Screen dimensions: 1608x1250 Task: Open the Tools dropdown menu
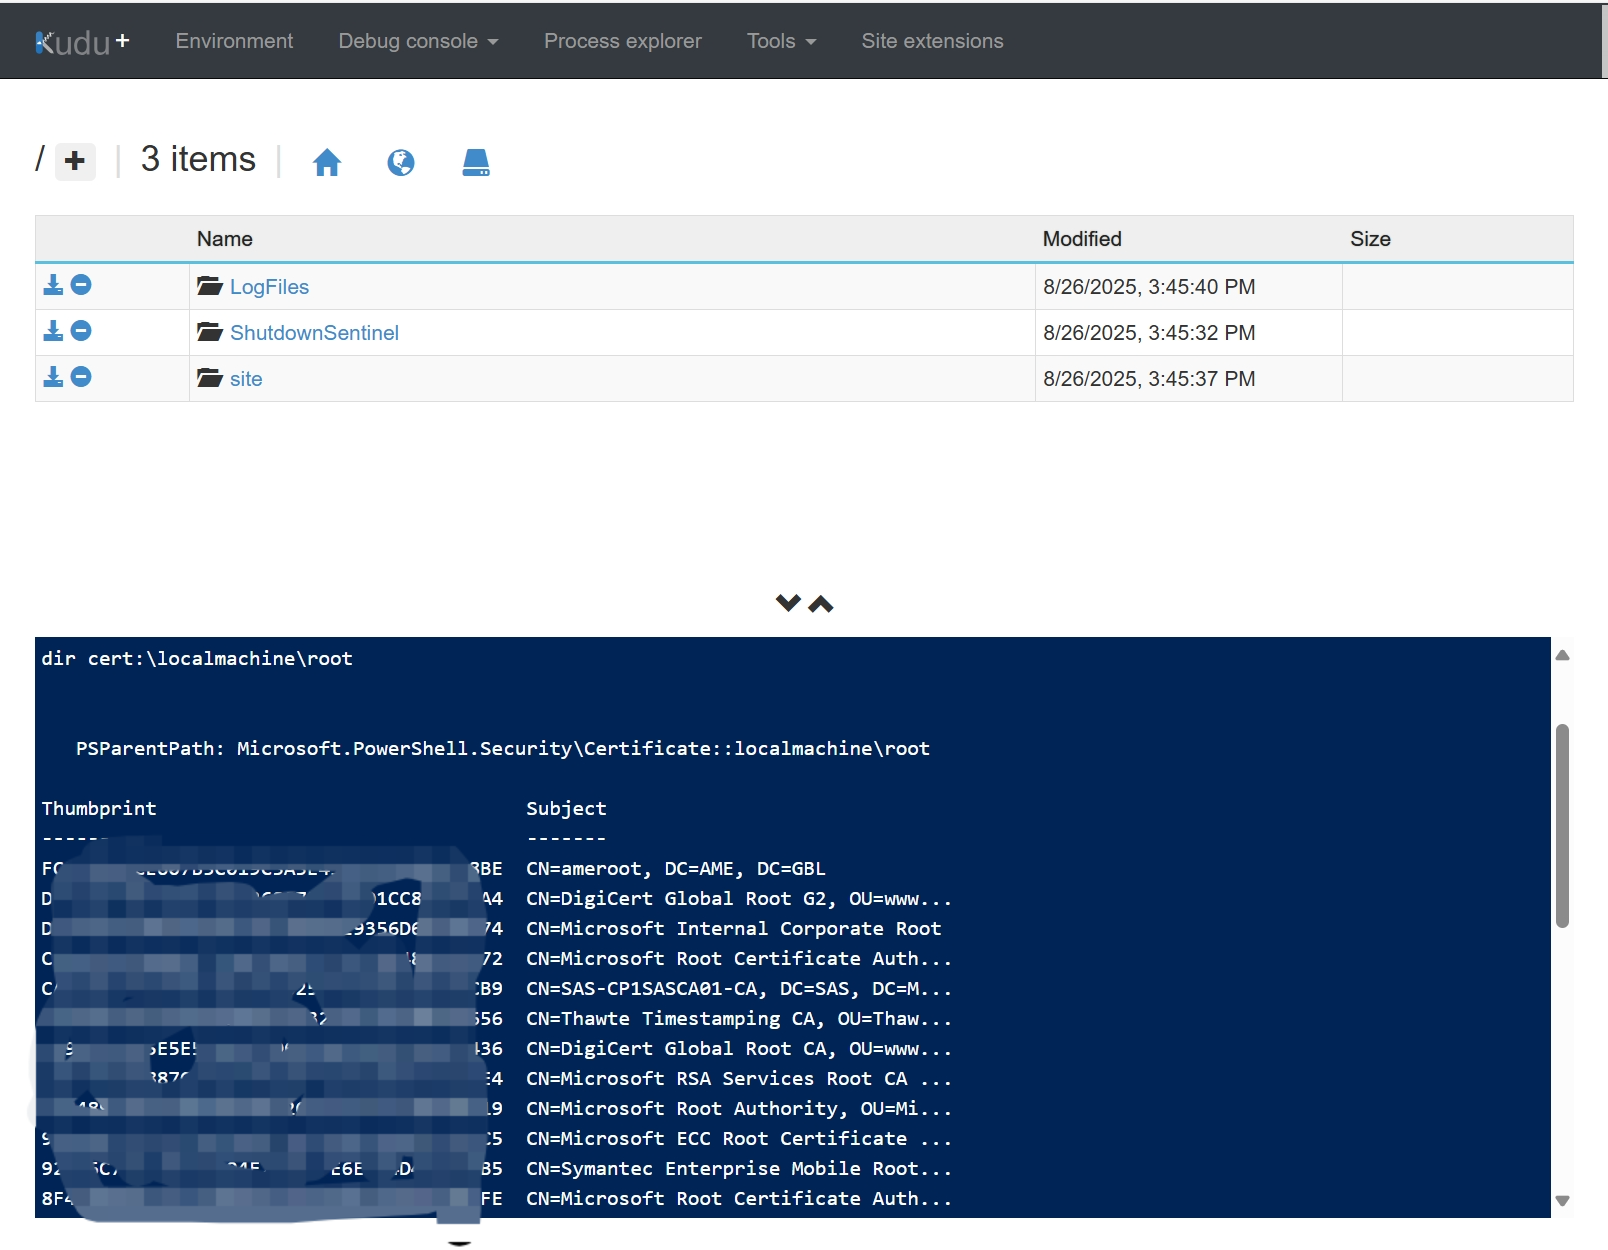[x=782, y=41]
